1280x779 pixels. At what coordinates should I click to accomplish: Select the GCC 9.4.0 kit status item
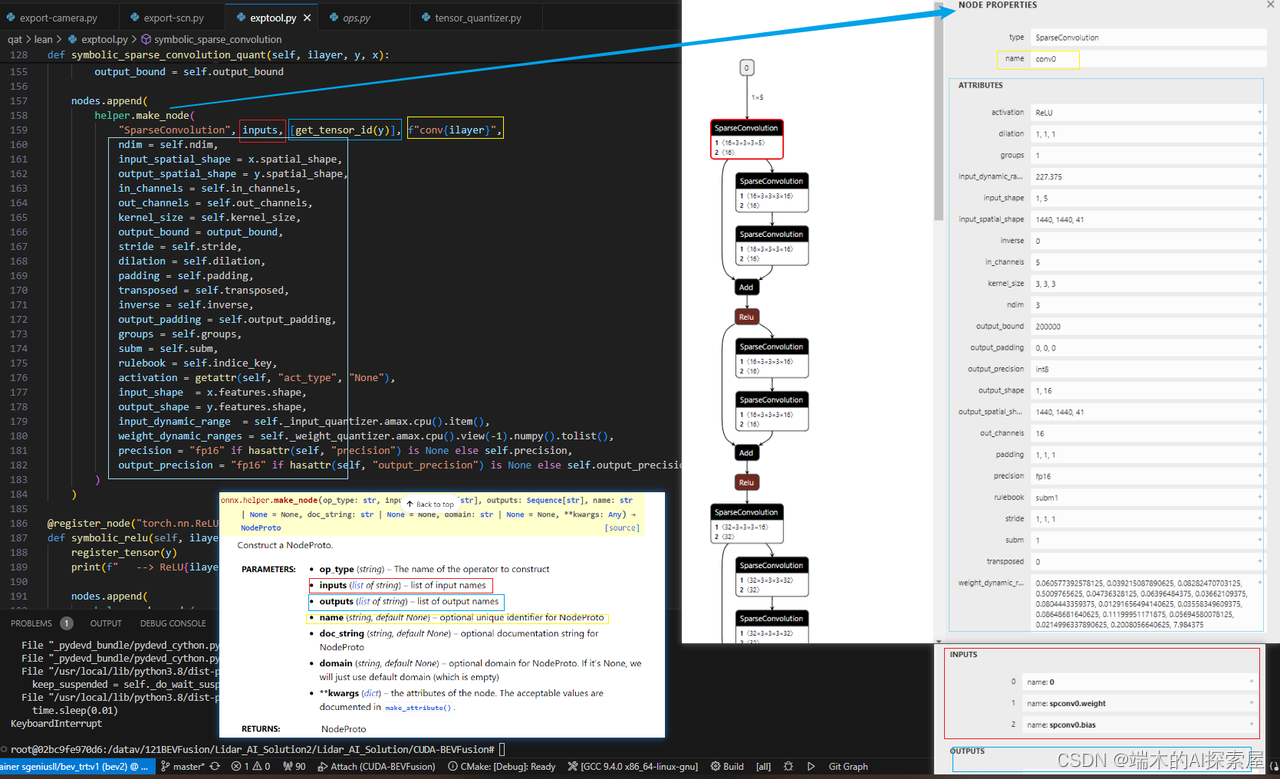[x=632, y=767]
